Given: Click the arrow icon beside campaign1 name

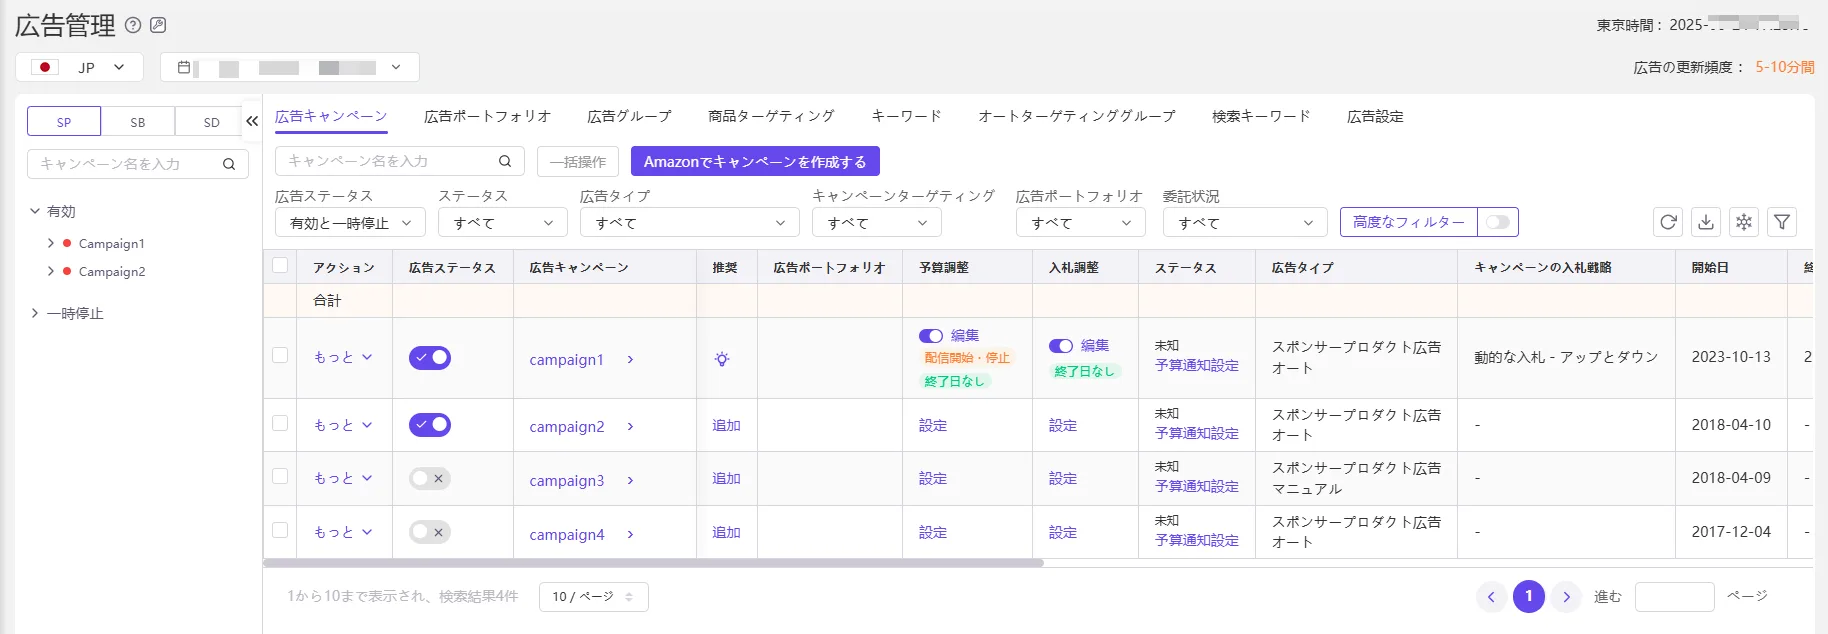Looking at the screenshot, I should (630, 360).
